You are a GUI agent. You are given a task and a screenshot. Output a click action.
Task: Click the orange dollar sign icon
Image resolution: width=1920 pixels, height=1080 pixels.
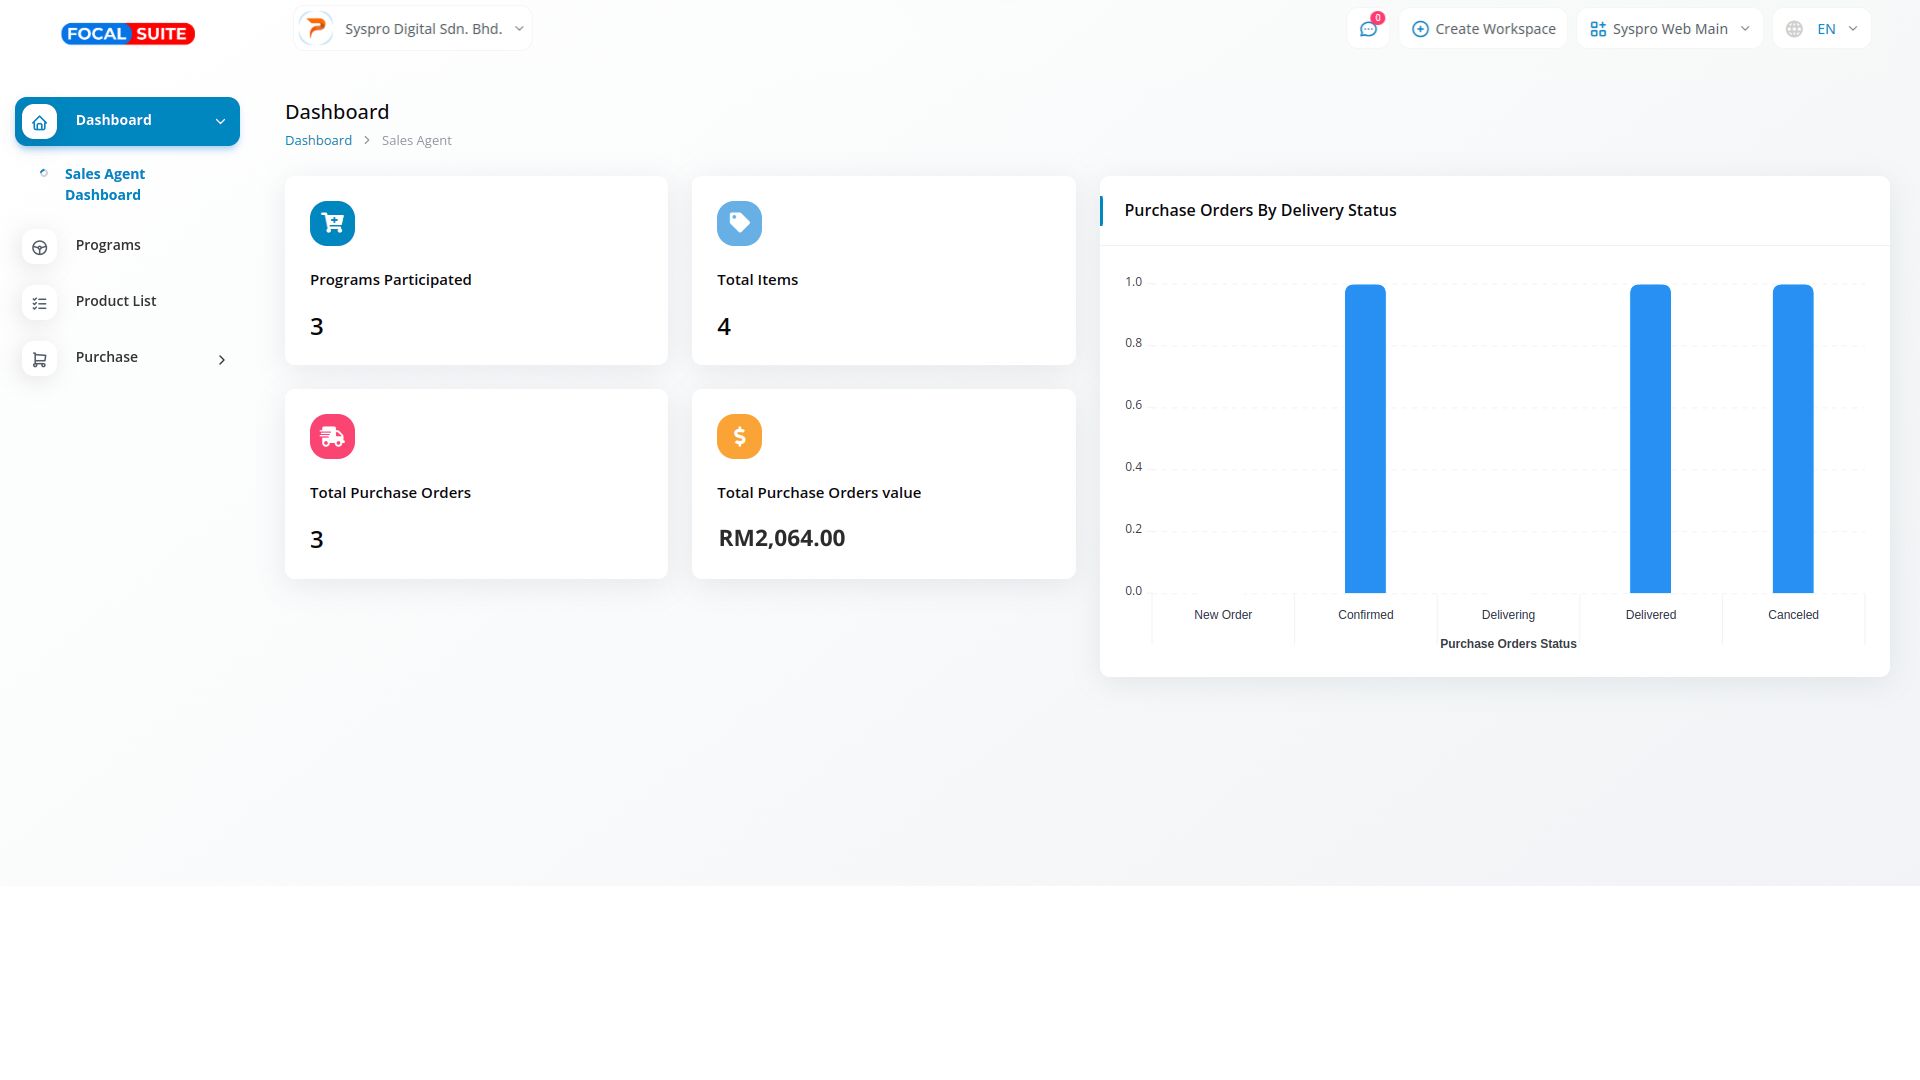coord(739,436)
